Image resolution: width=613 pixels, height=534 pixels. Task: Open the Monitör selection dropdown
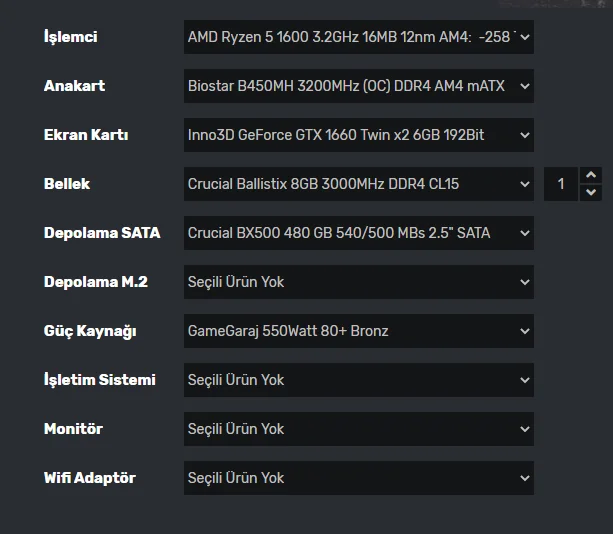[358, 429]
